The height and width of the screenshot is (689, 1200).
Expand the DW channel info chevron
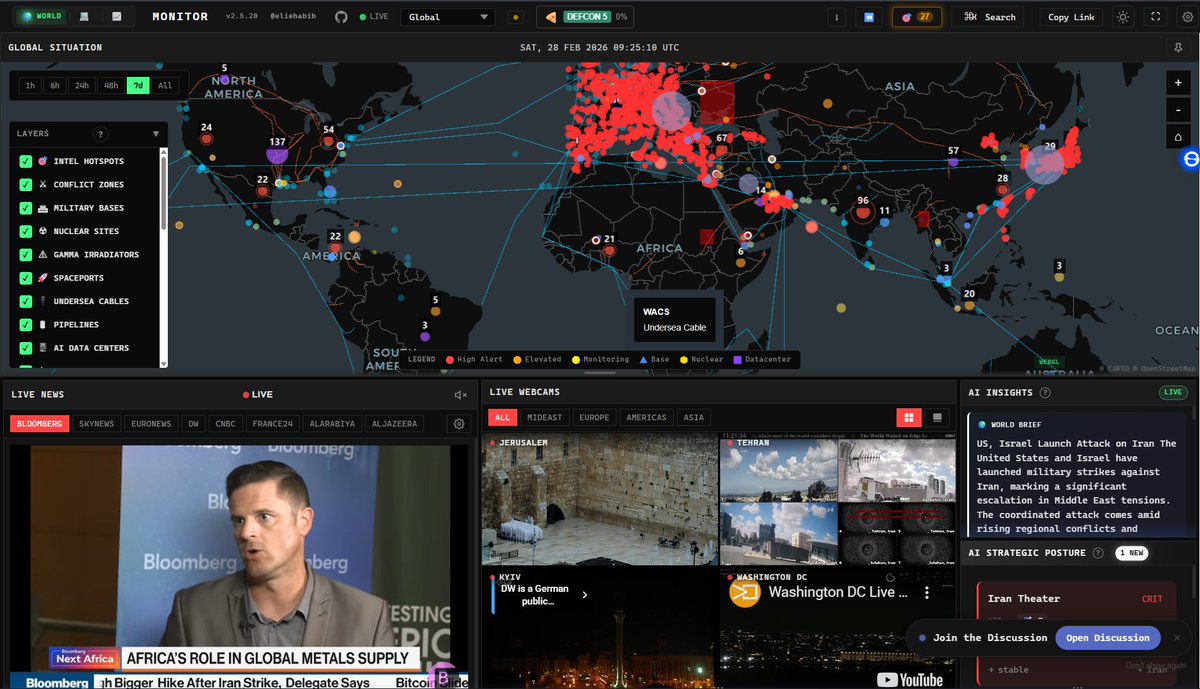[585, 595]
